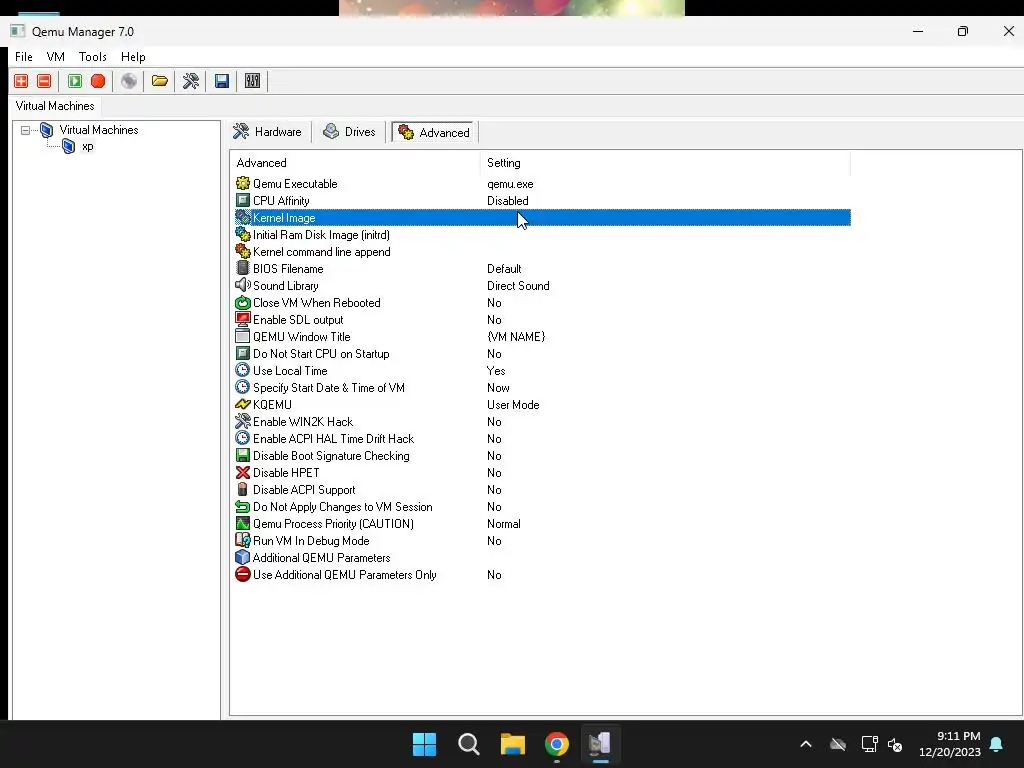This screenshot has width=1024, height=768.
Task: Click the KQEMU yellow icon
Action: pyautogui.click(x=243, y=404)
